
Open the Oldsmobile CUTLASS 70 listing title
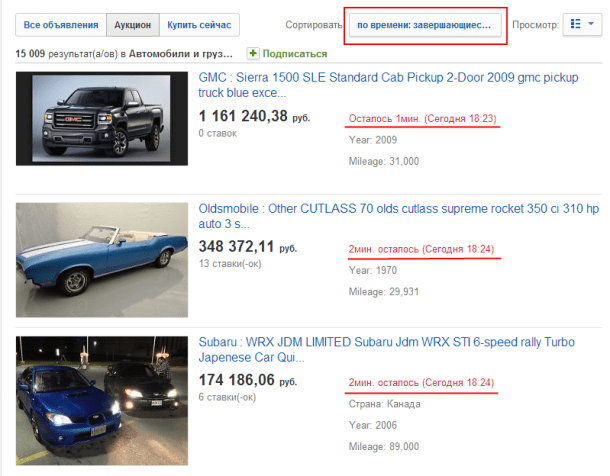pos(398,216)
